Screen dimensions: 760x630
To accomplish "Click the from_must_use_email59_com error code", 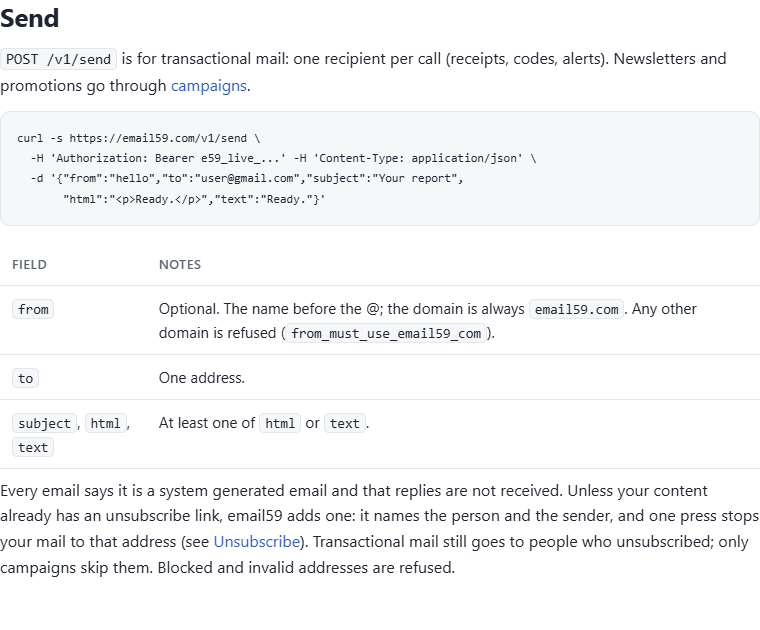I will tap(386, 333).
